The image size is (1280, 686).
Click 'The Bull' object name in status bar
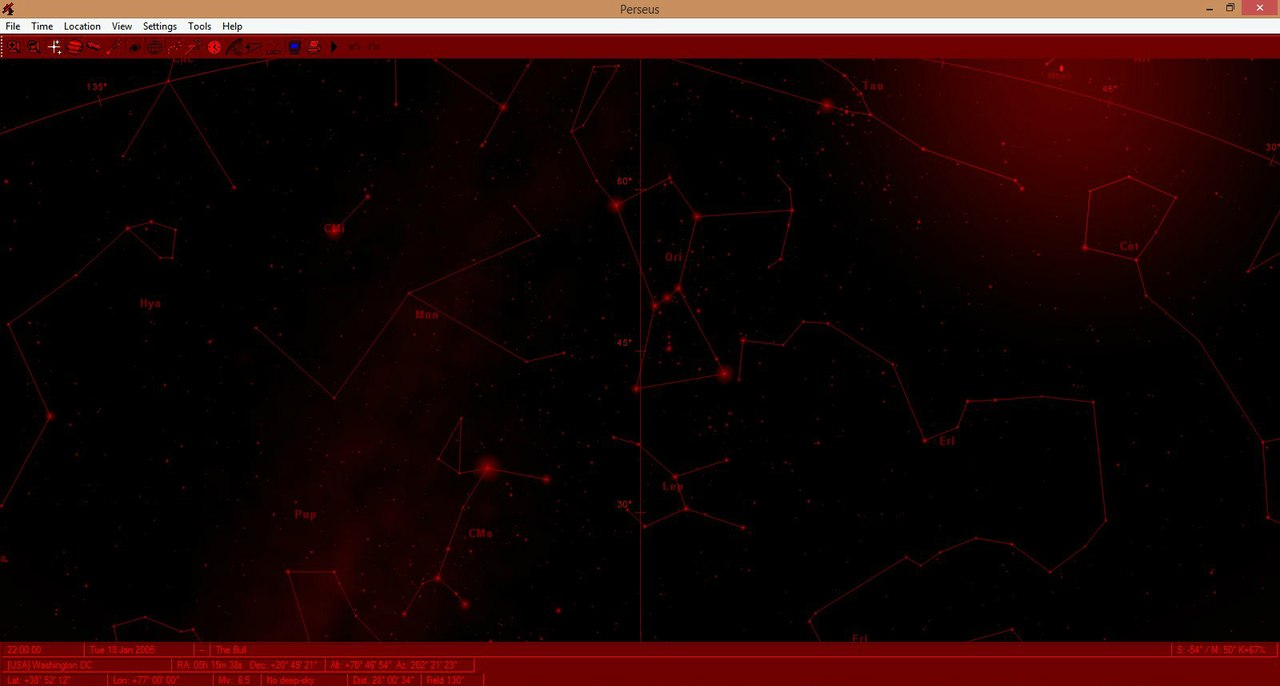tap(231, 650)
